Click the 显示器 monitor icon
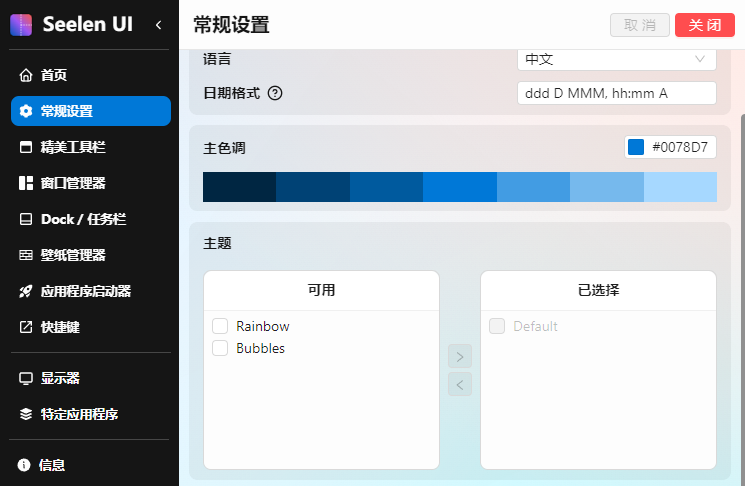The image size is (745, 486). [26, 378]
